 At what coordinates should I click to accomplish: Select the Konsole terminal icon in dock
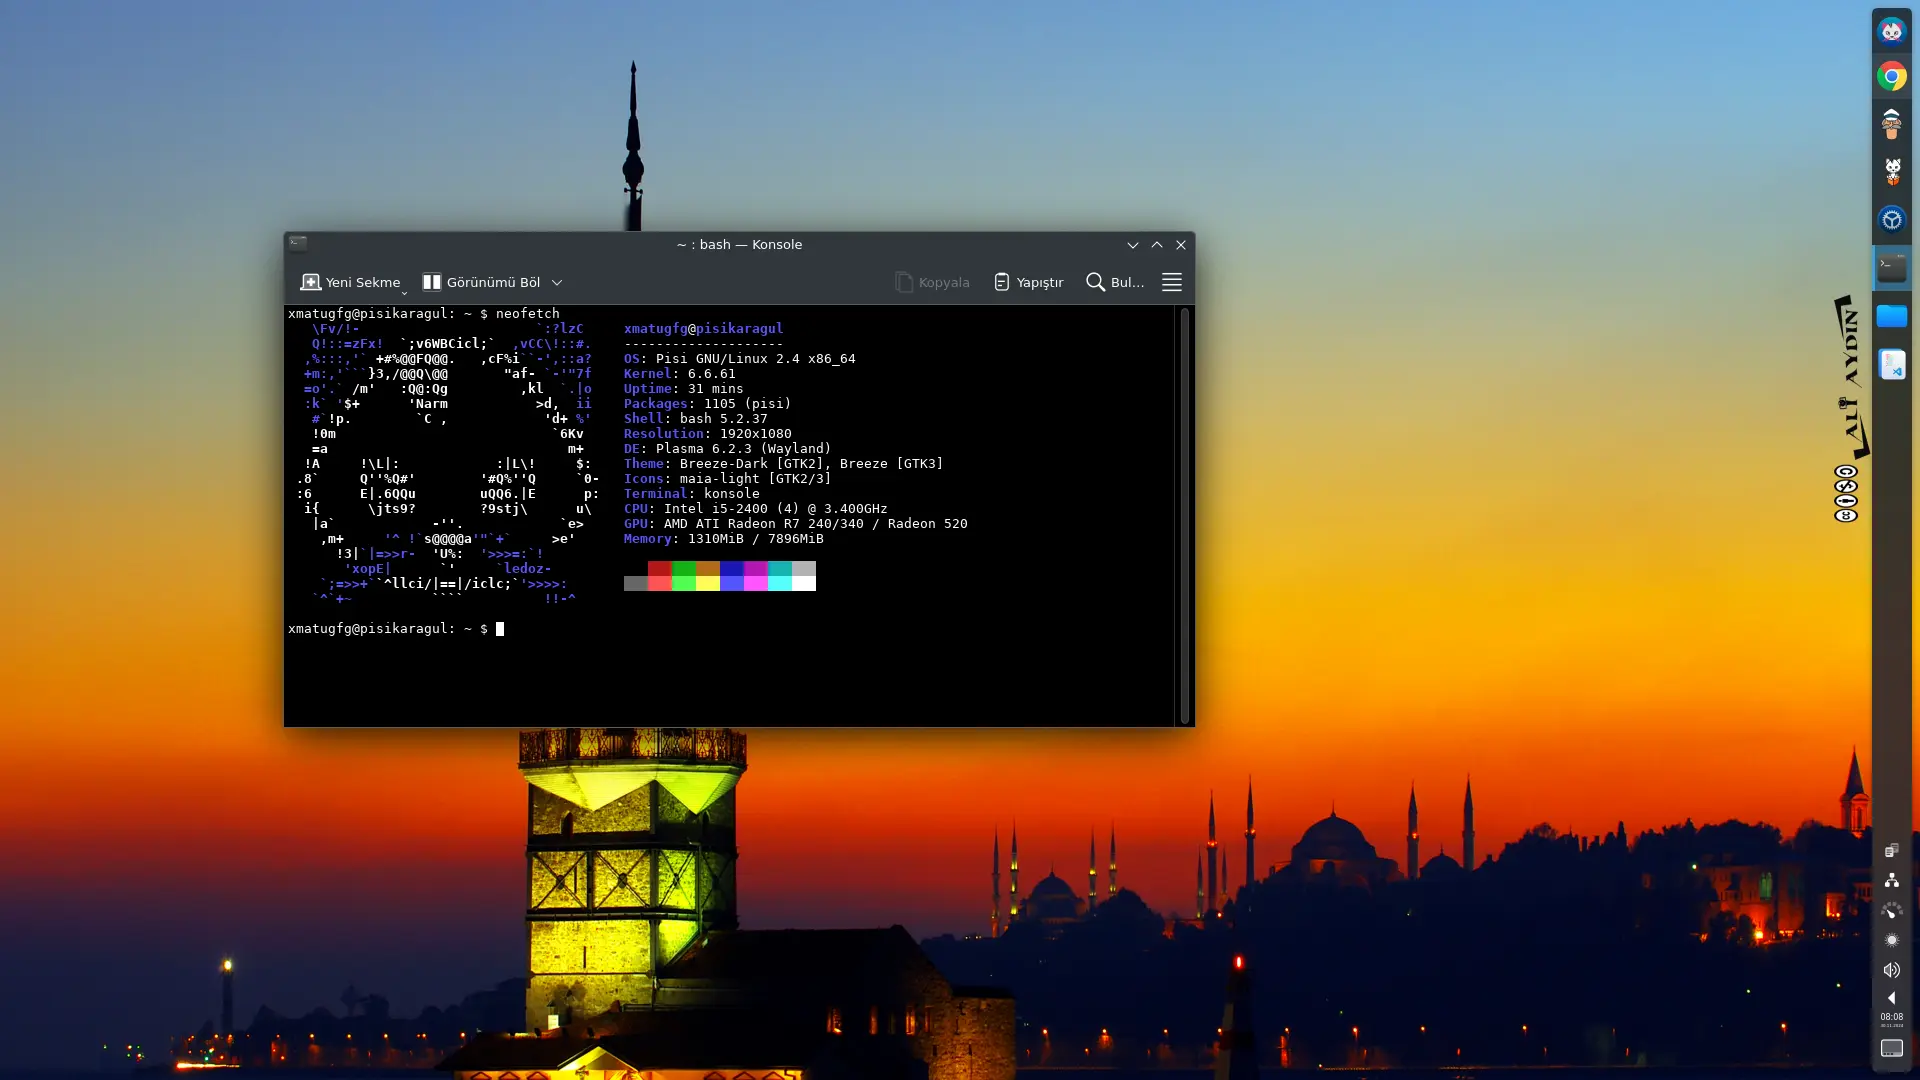(x=1891, y=267)
